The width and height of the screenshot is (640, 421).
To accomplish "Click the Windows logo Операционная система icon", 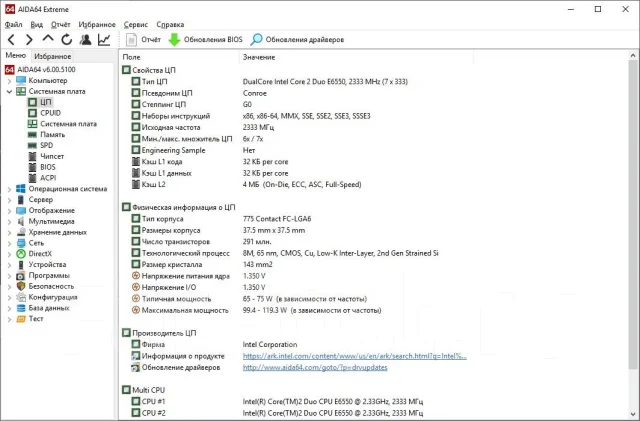I will [21, 189].
